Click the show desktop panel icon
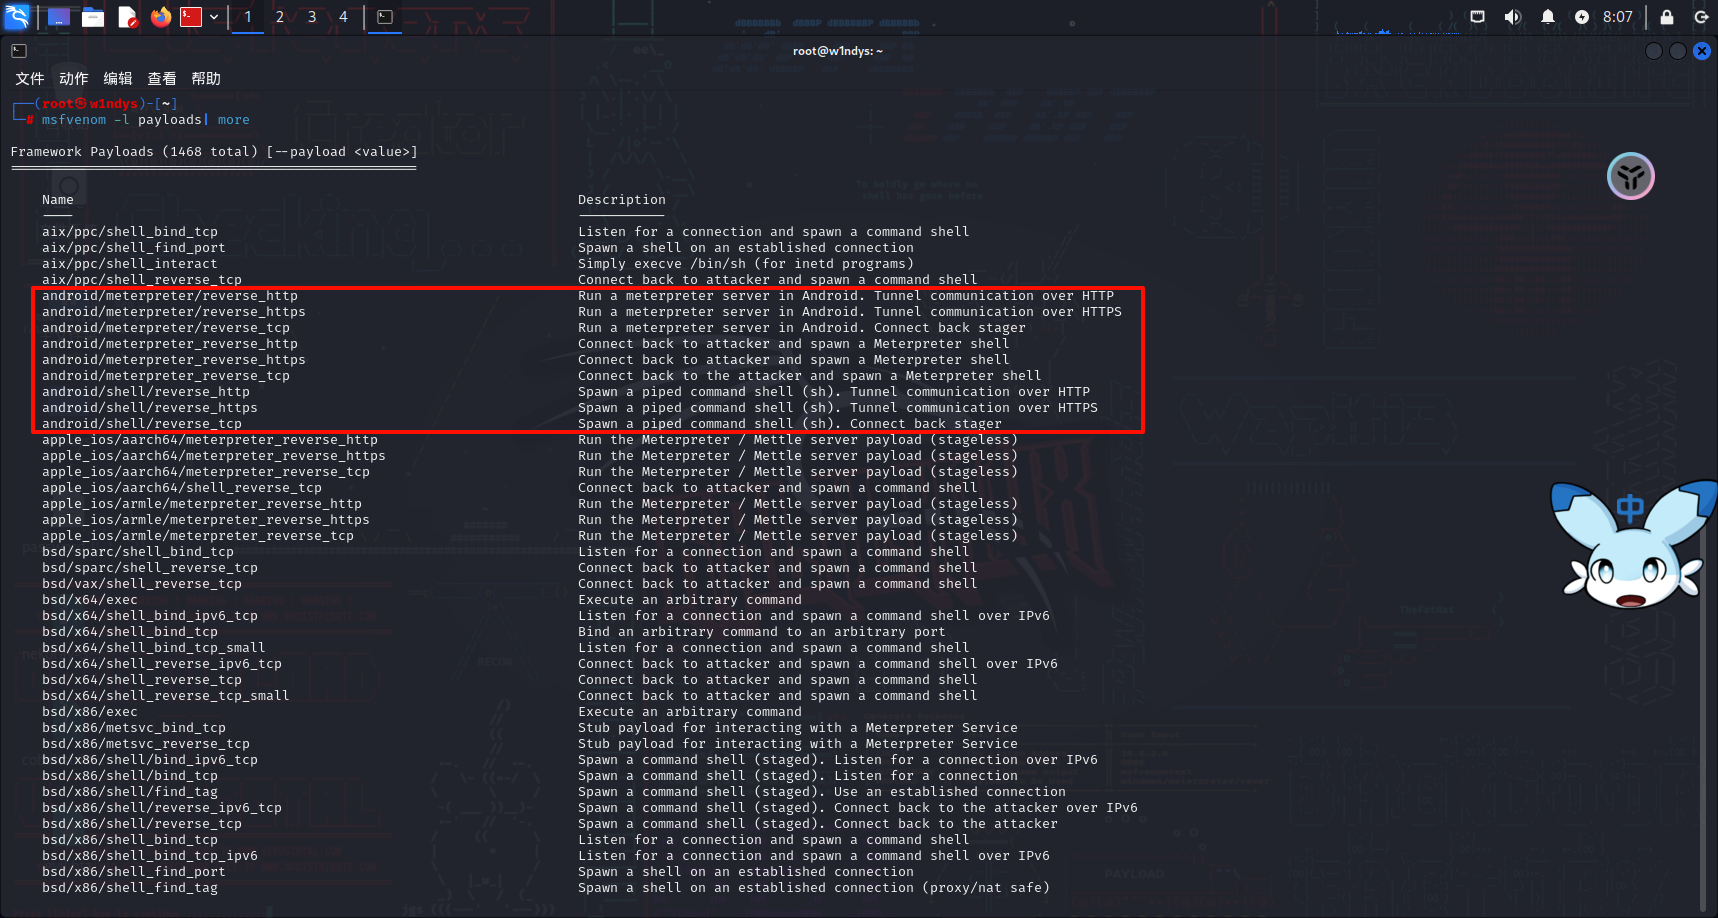Viewport: 1718px width, 918px height. click(59, 17)
